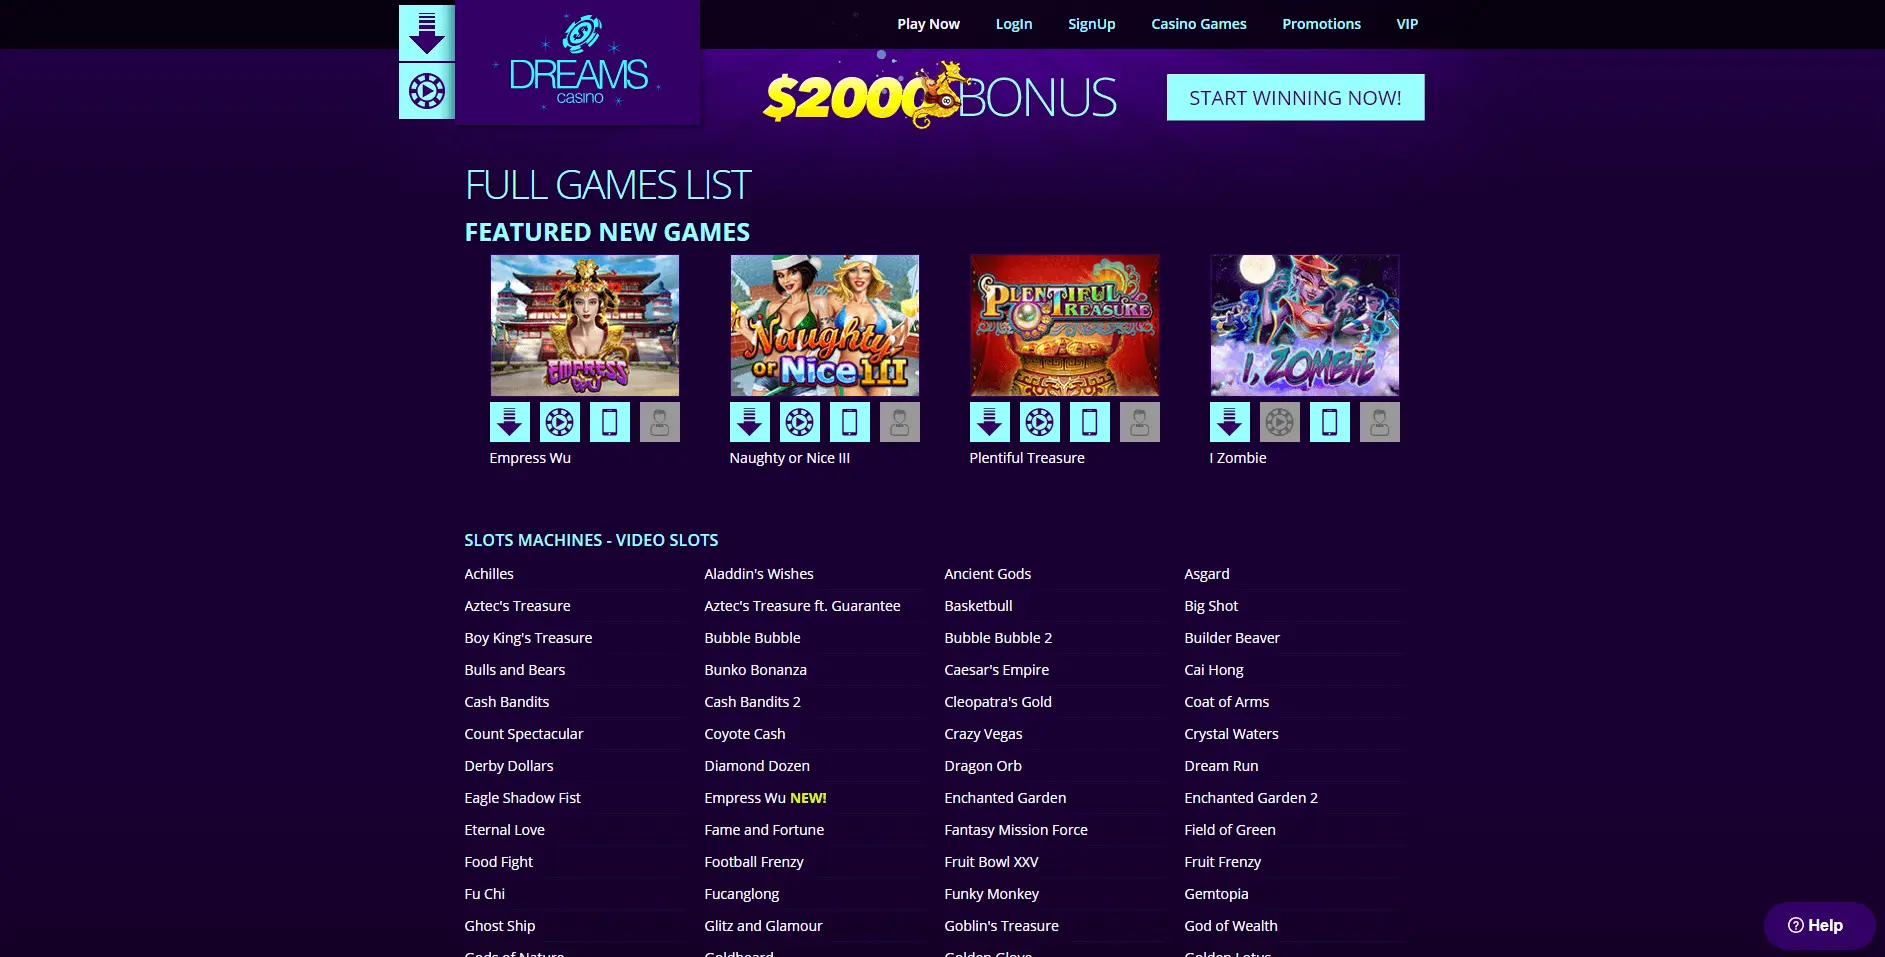Click the mobile phone icon under Empress Wu
Viewport: 1885px width, 957px height.
coord(610,422)
